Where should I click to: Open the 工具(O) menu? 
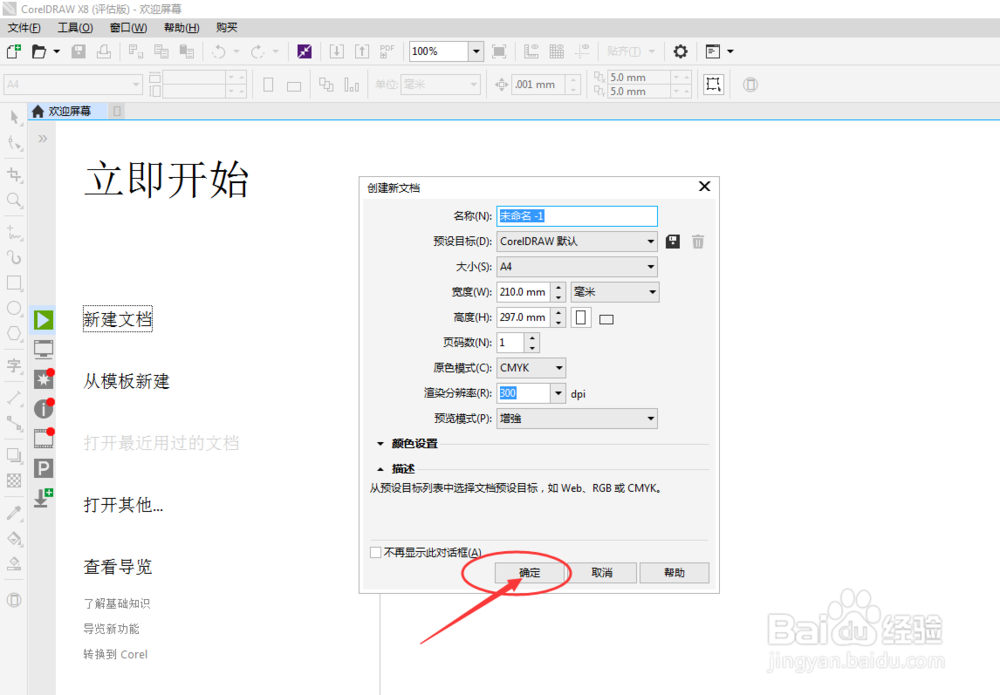click(75, 27)
